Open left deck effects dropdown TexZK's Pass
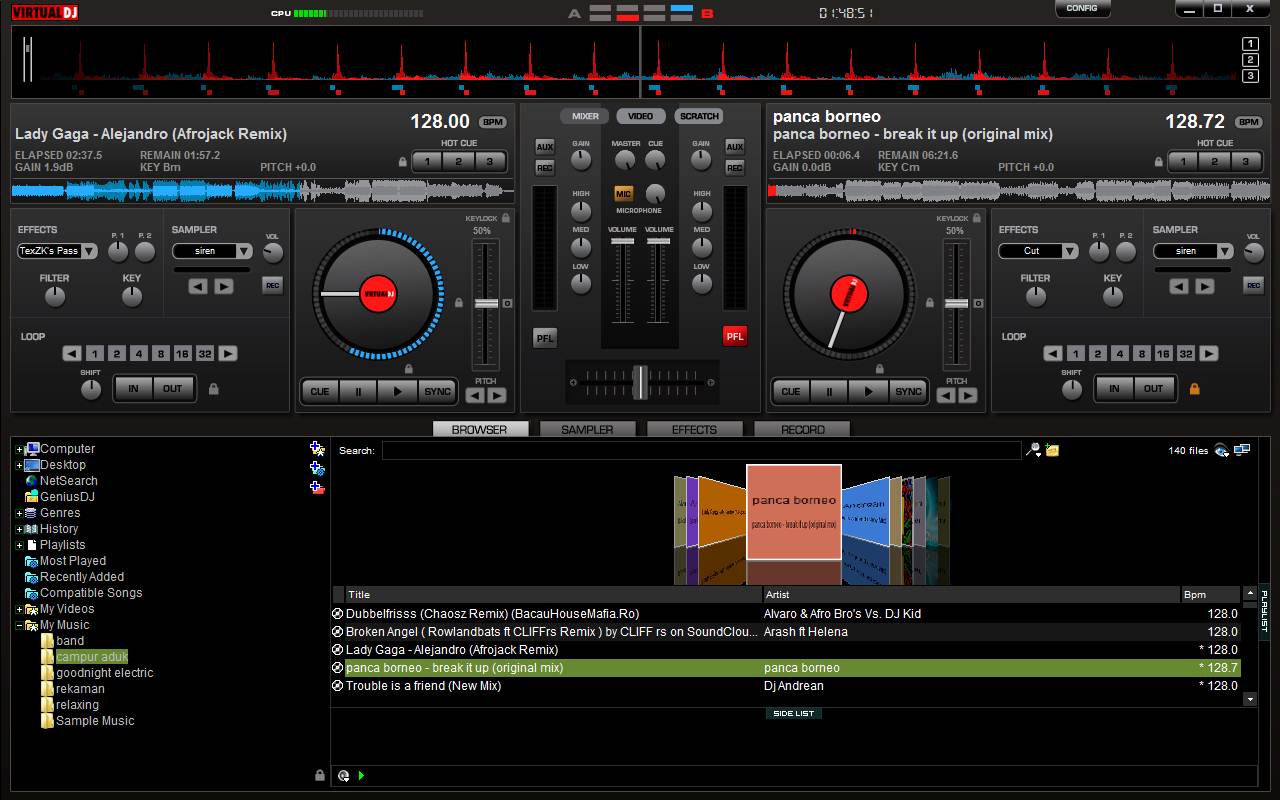The width and height of the screenshot is (1280, 800). click(x=58, y=251)
